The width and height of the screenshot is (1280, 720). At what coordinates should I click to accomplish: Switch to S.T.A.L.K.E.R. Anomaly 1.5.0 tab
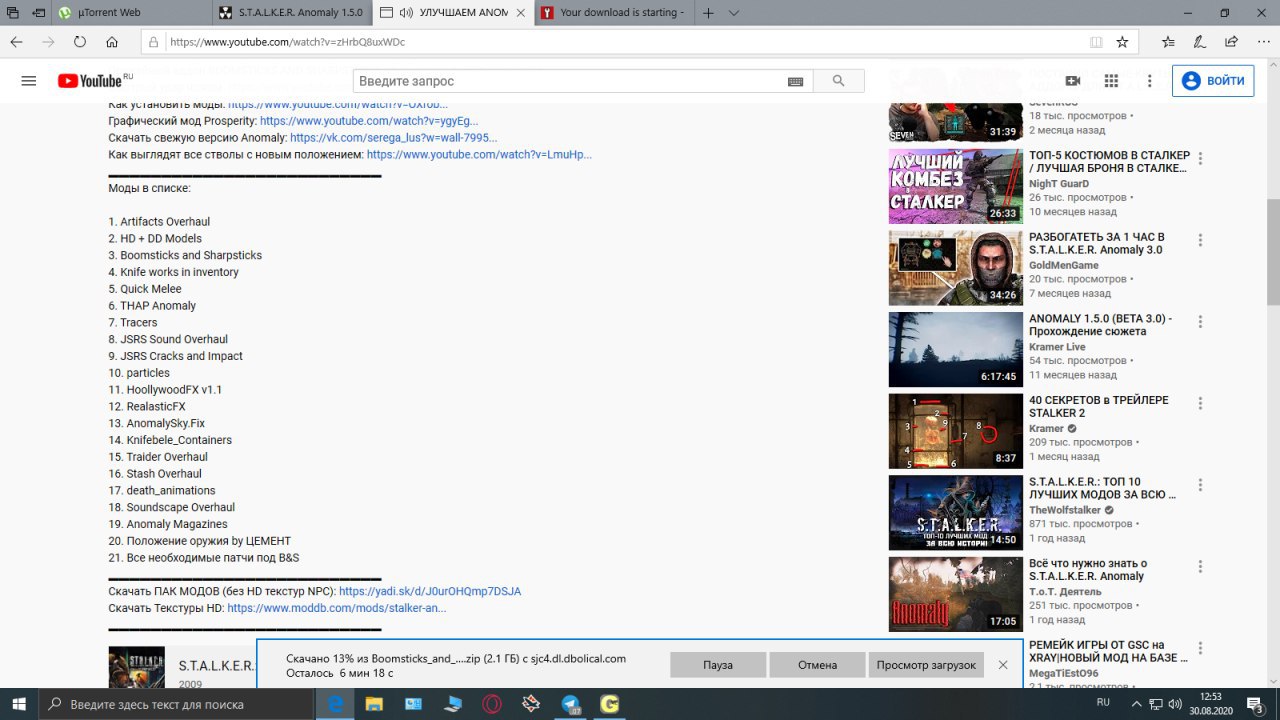click(x=292, y=13)
